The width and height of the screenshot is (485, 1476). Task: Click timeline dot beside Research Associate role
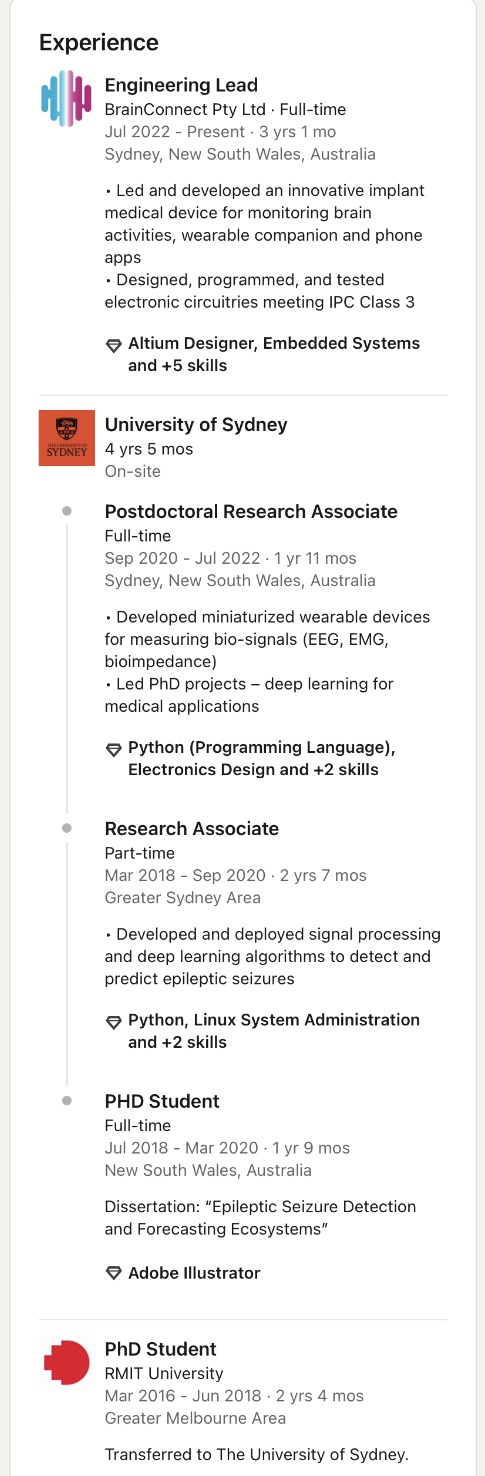click(x=67, y=828)
